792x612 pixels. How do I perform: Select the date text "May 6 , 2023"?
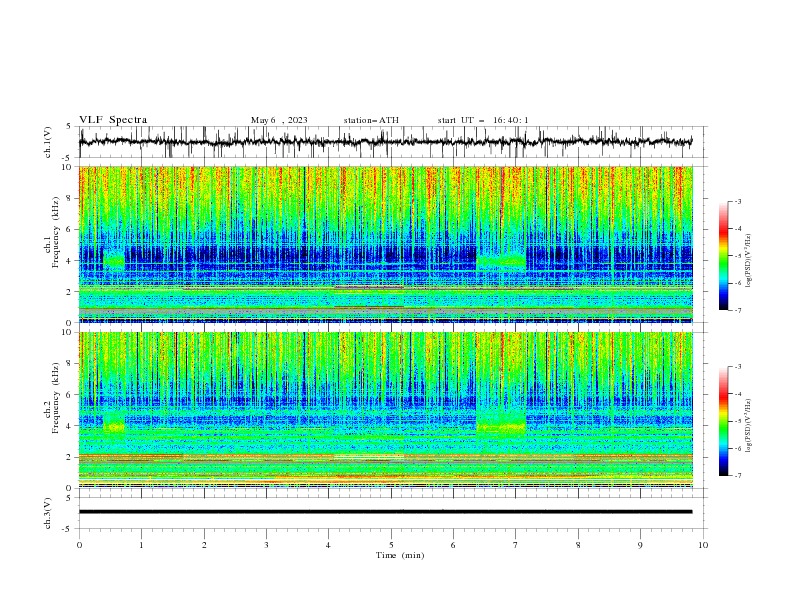click(279, 120)
